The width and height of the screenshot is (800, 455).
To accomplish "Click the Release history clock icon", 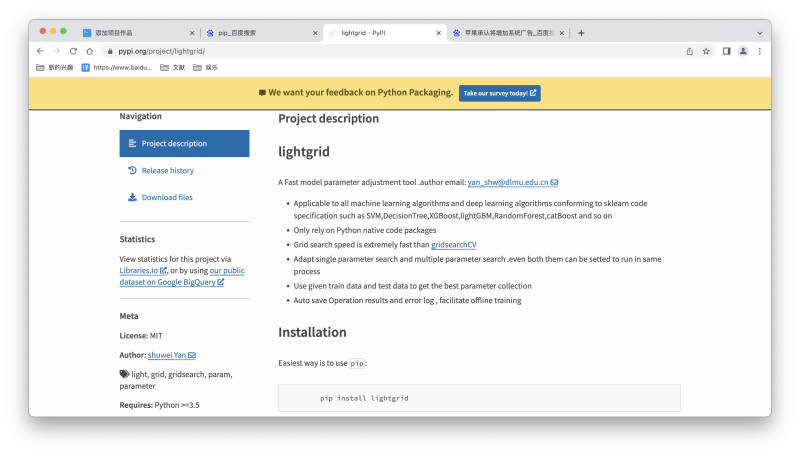I will click(132, 170).
